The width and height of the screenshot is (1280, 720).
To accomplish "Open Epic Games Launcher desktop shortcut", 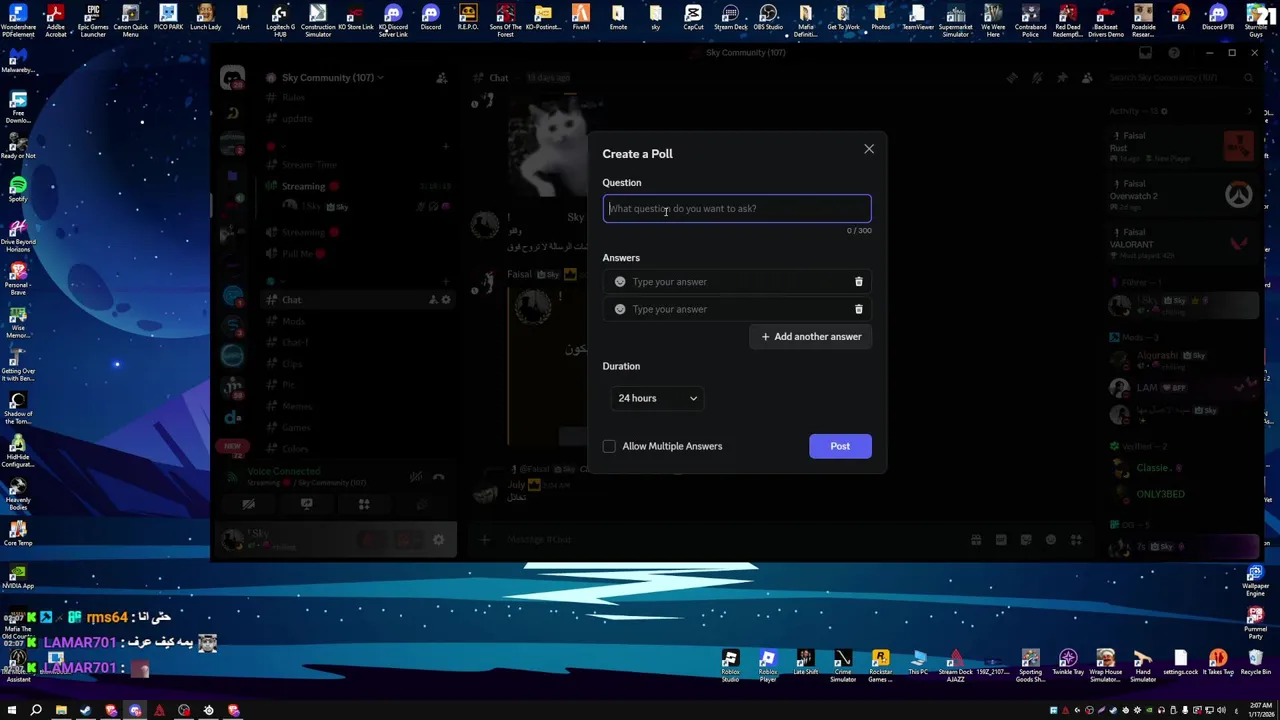I will 93,20.
